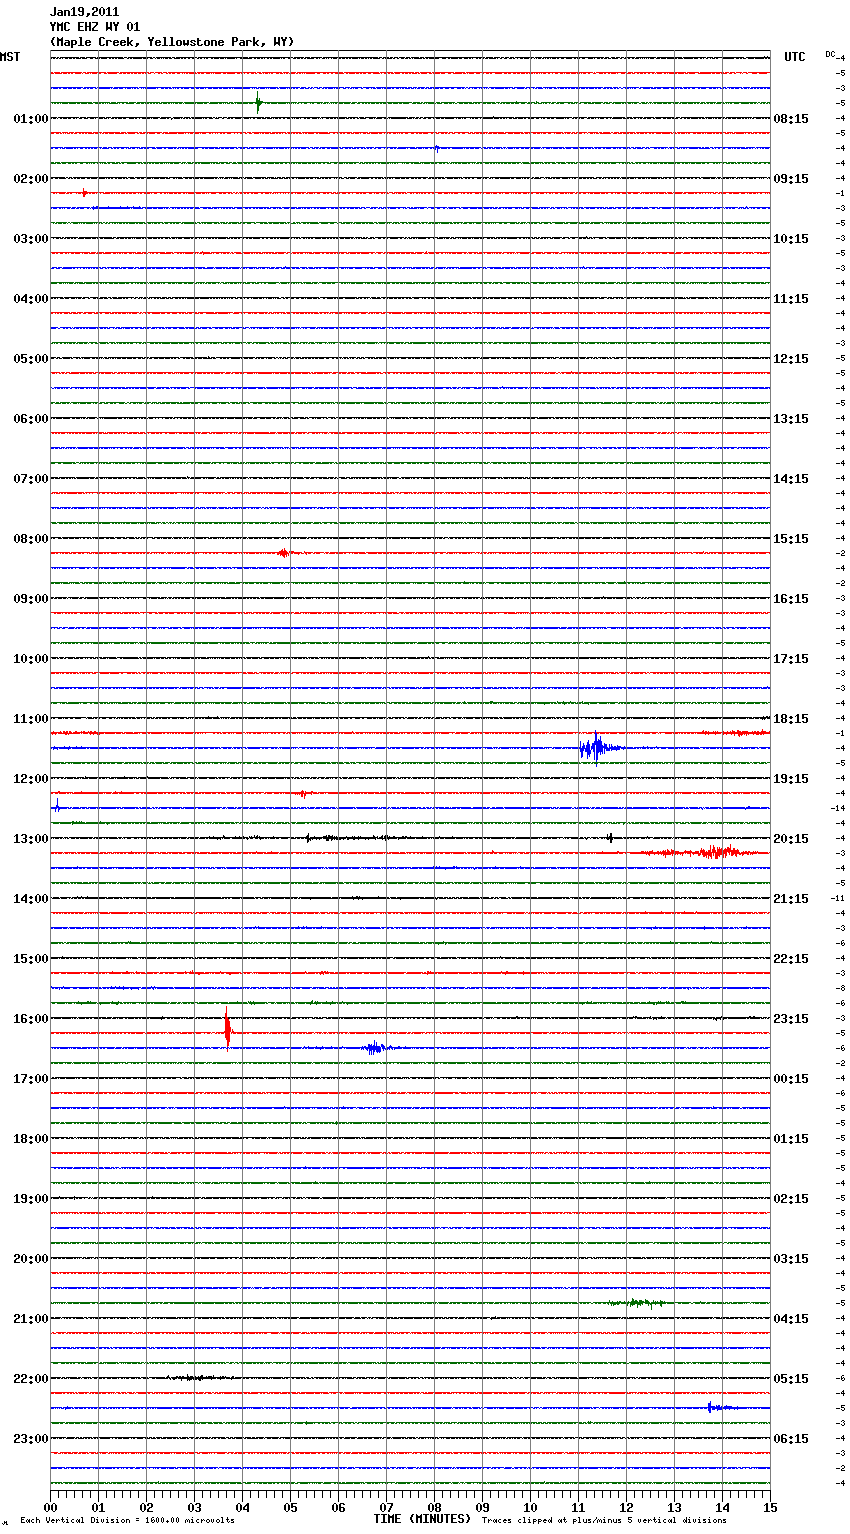
Task: Click the MST column header
Action: click(x=10, y=57)
